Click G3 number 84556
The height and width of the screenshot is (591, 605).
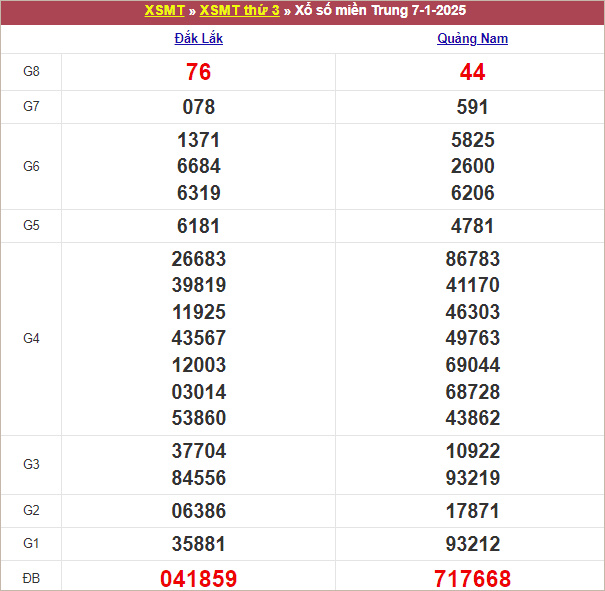[198, 478]
